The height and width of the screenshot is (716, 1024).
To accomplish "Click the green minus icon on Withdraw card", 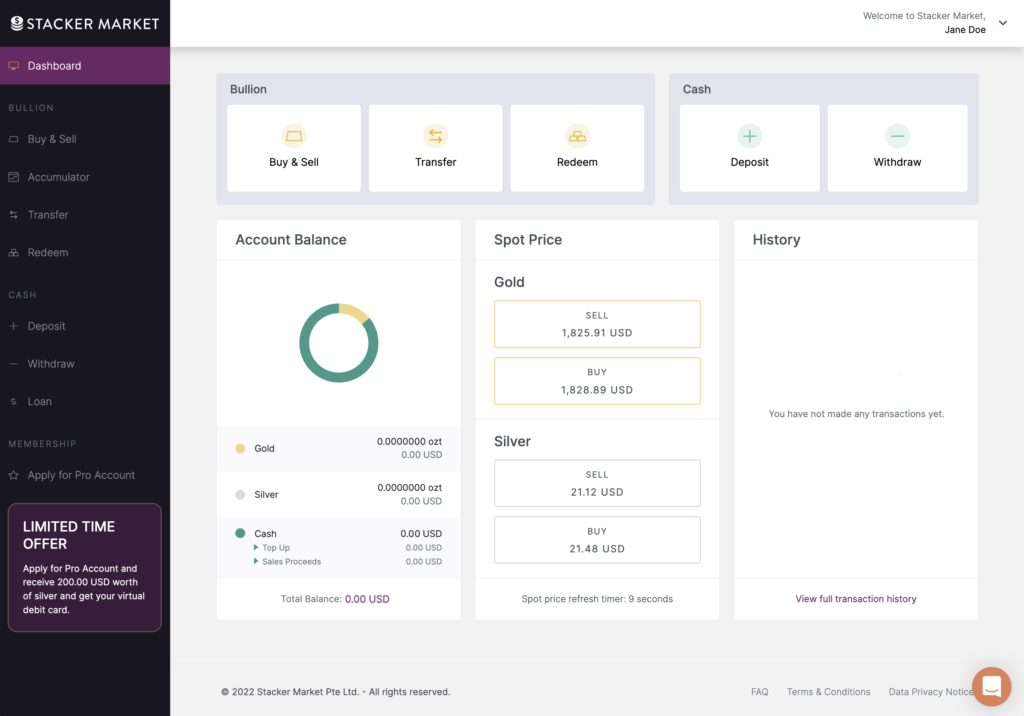I will coord(897,136).
